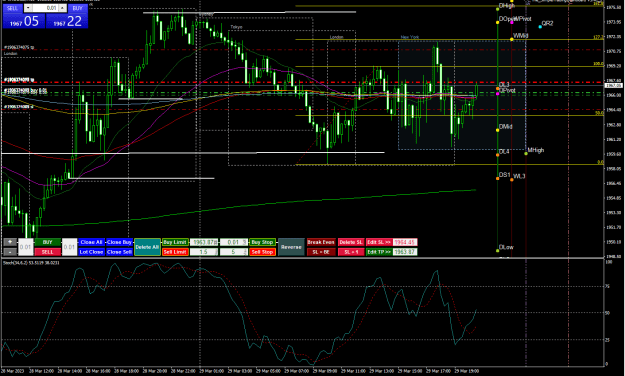Click the Edit TP >> button
Viewport: 625px width, 376px height.
click(x=379, y=252)
